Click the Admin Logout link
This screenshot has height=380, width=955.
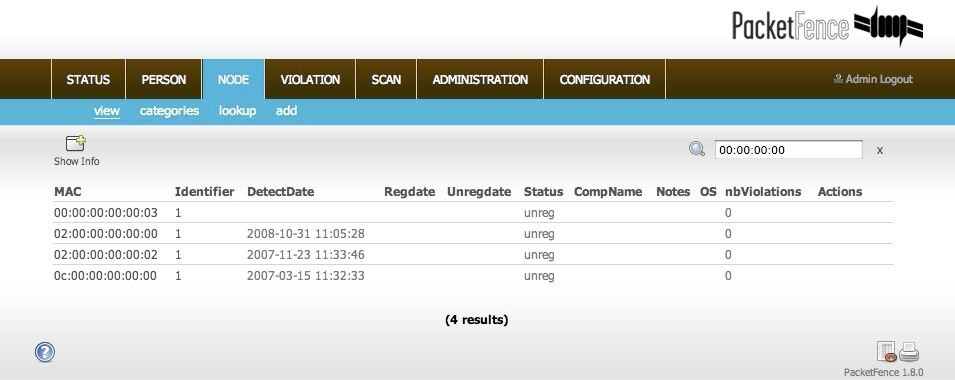[873, 79]
